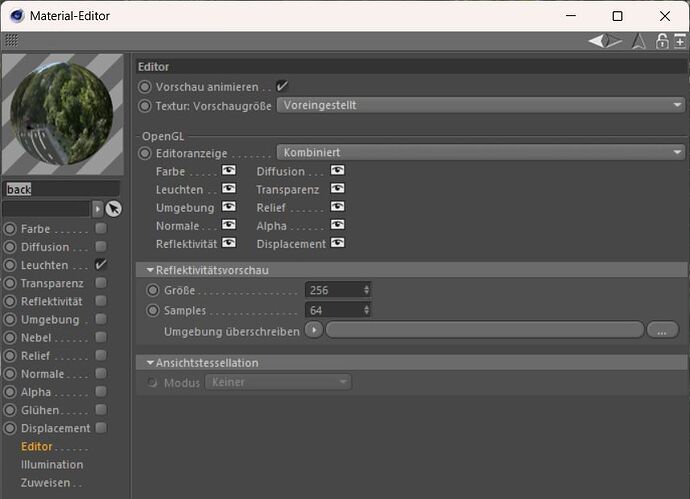Open Editoranzeige Kombiniert dropdown
The width and height of the screenshot is (690, 499).
[x=481, y=153]
